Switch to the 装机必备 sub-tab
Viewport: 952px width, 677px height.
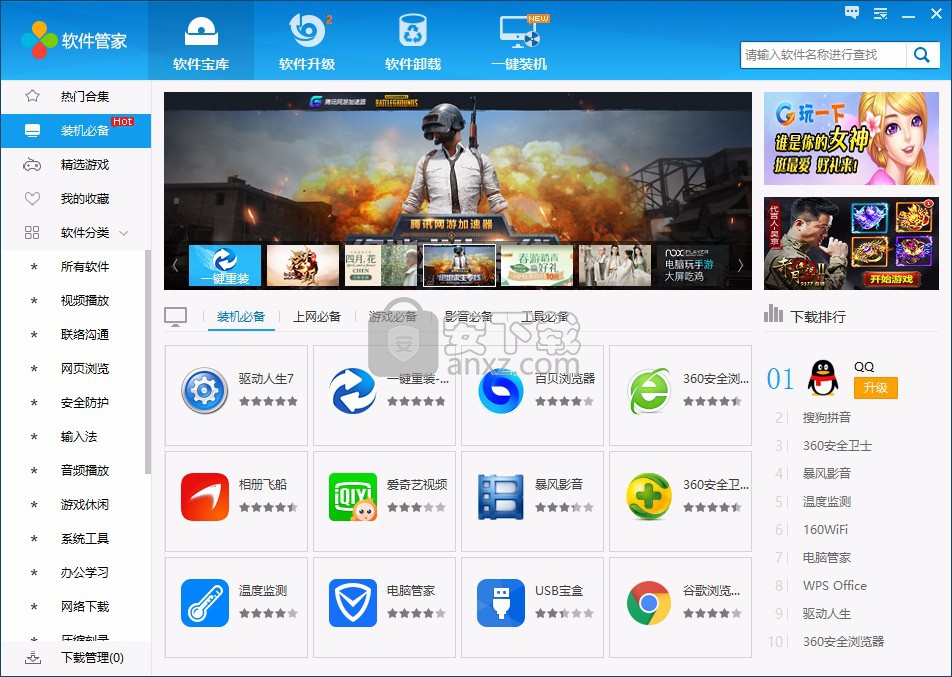[241, 316]
